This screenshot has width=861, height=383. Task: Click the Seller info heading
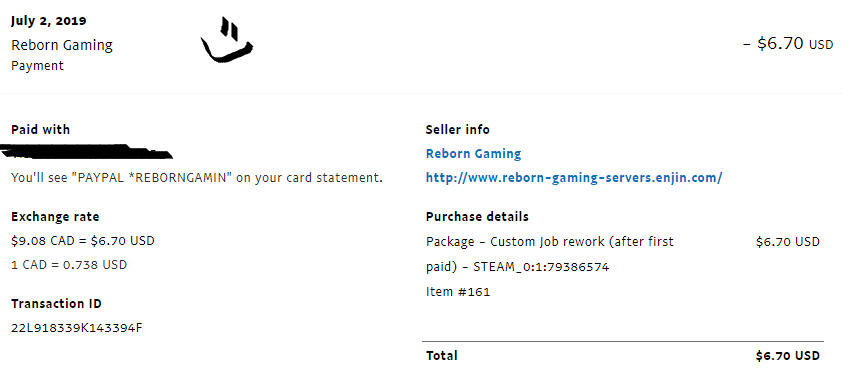pyautogui.click(x=457, y=130)
